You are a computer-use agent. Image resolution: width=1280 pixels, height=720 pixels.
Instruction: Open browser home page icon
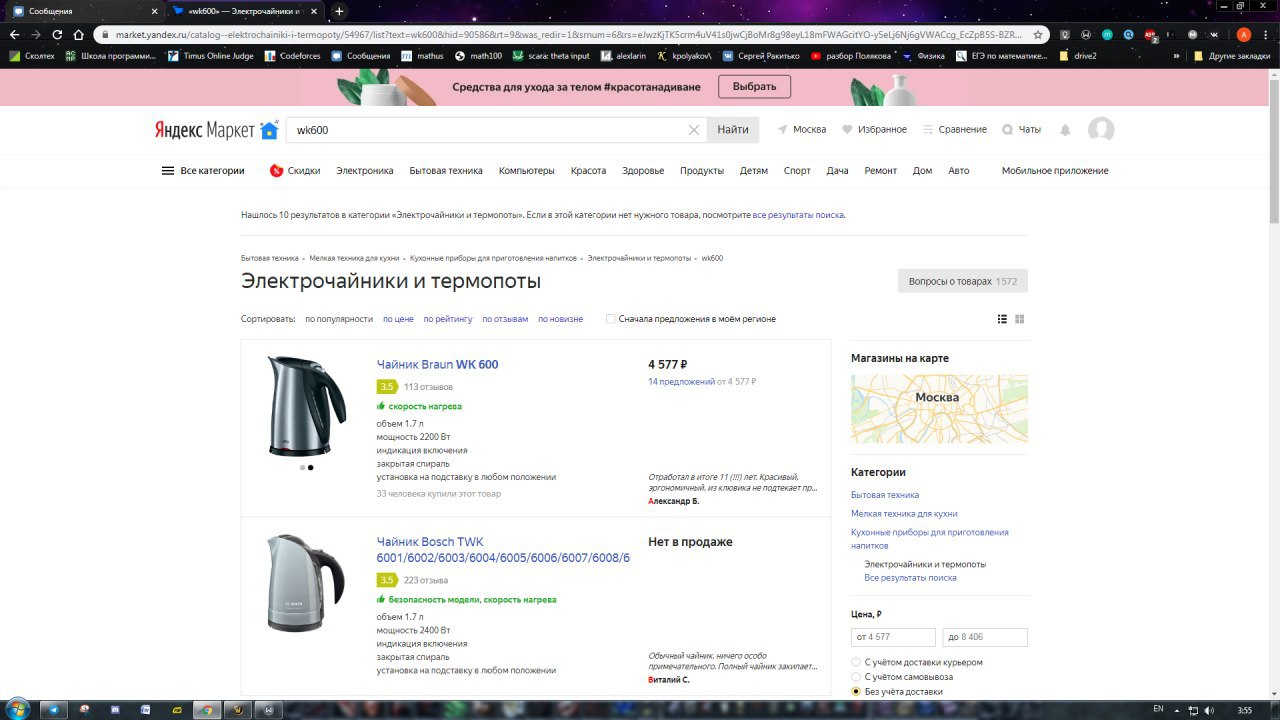tap(79, 34)
